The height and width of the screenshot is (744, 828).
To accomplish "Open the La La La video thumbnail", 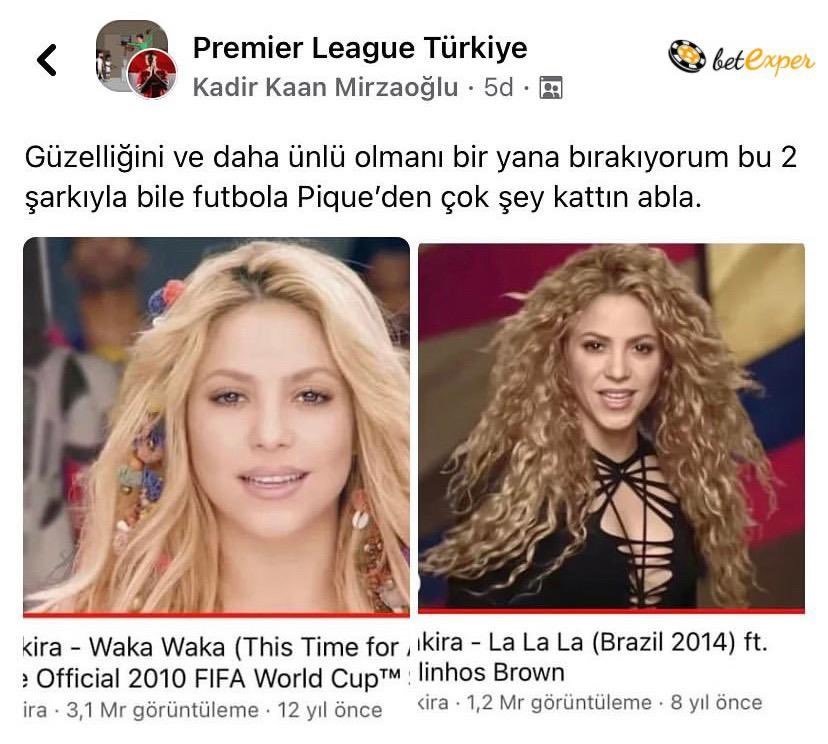I will (611, 426).
